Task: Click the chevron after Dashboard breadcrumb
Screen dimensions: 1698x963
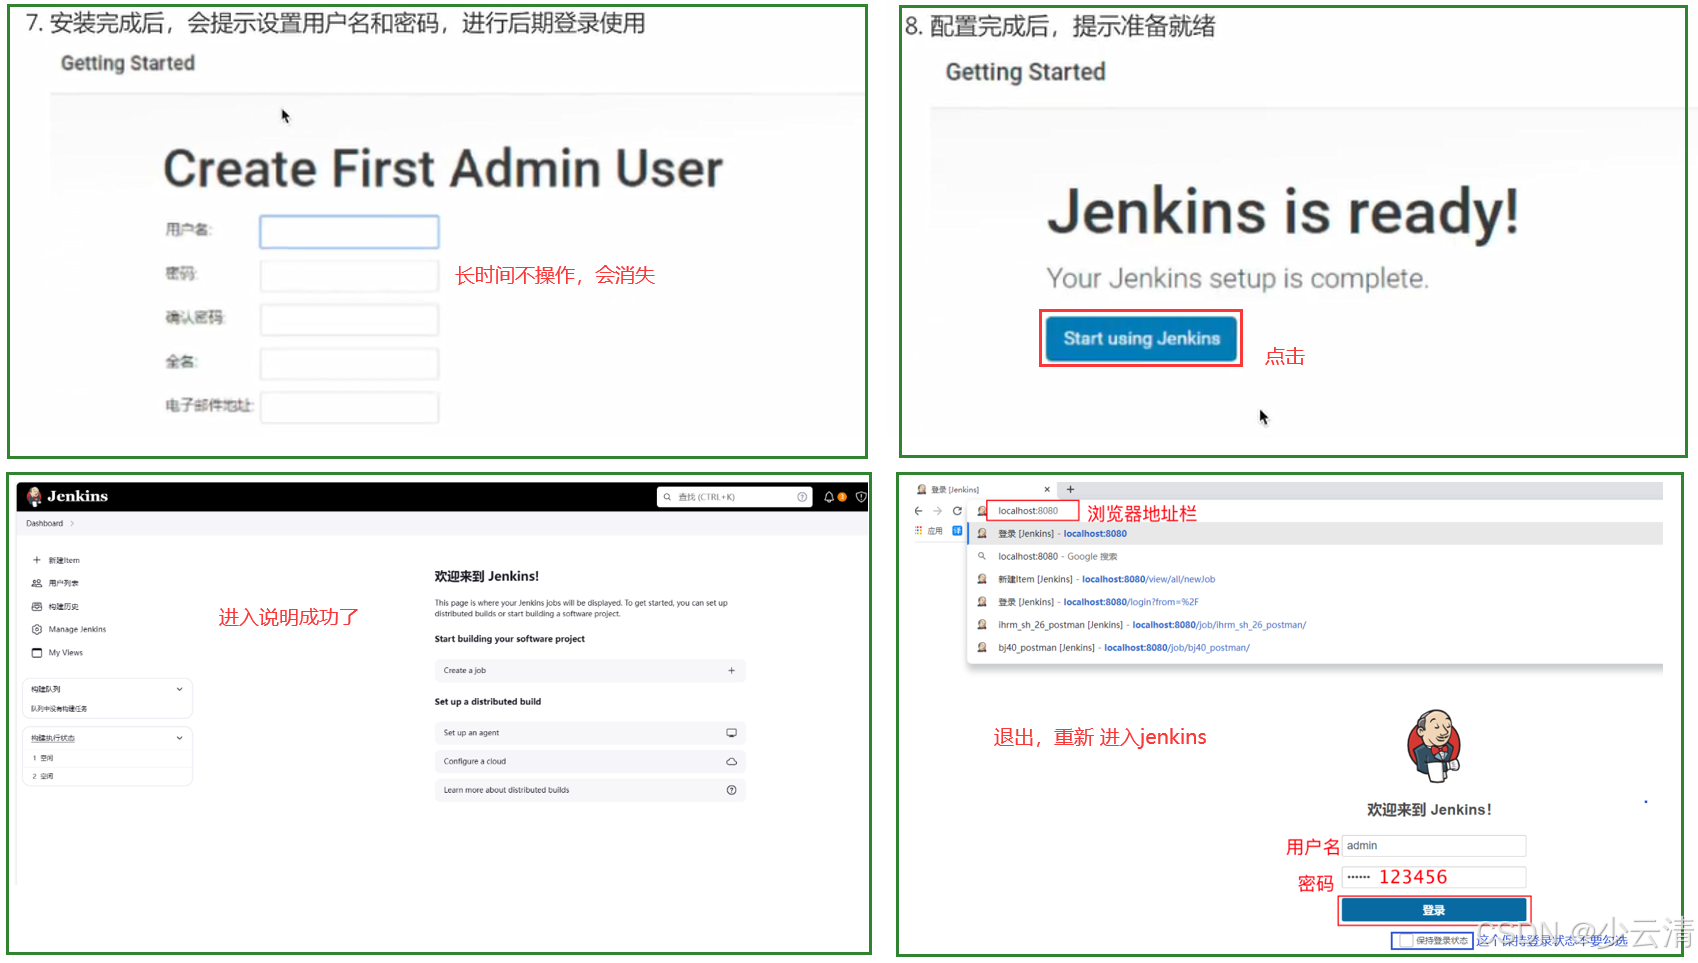Action: (x=72, y=523)
